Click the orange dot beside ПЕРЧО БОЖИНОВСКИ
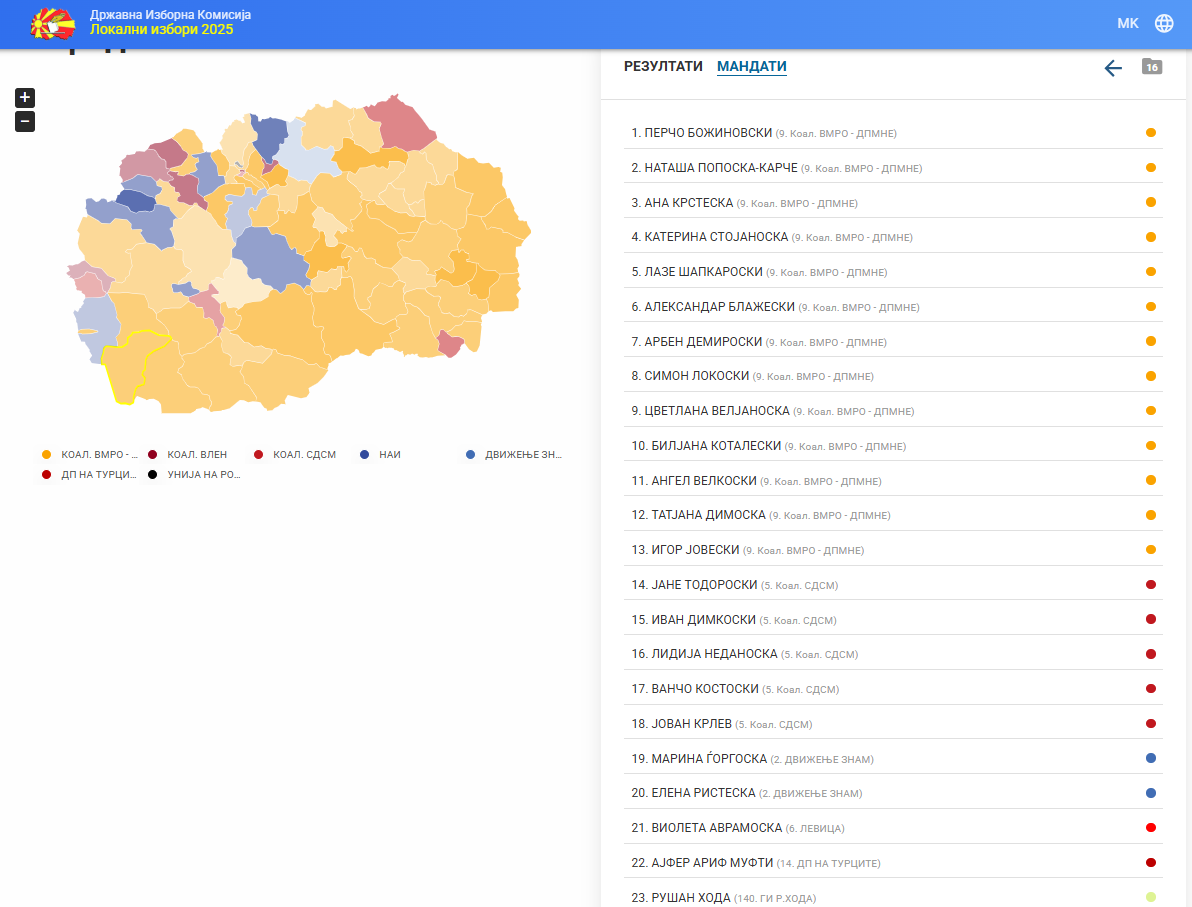 tap(1151, 133)
